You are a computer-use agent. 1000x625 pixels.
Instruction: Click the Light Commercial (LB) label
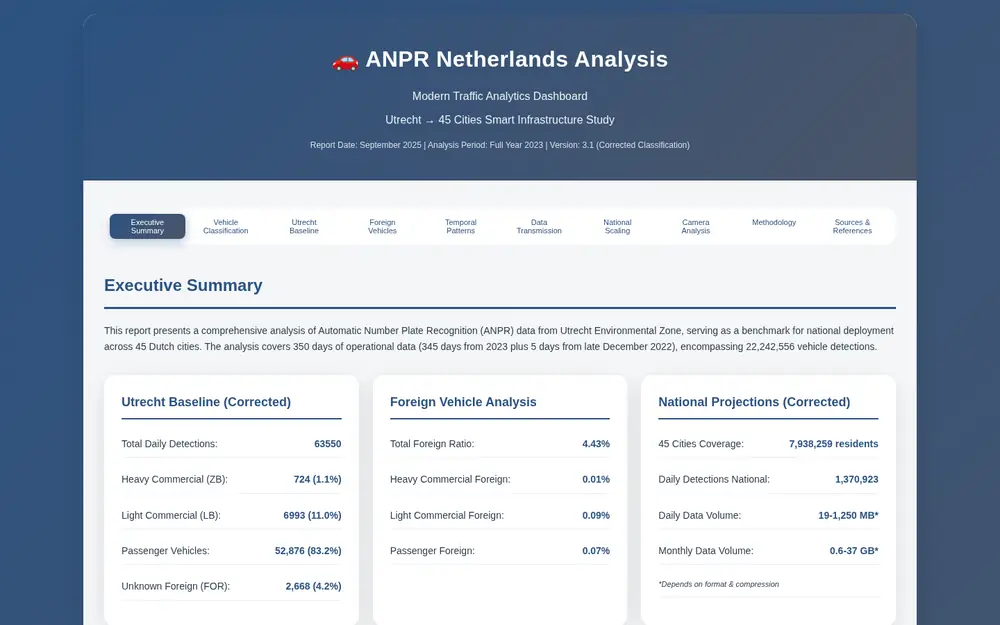171,515
